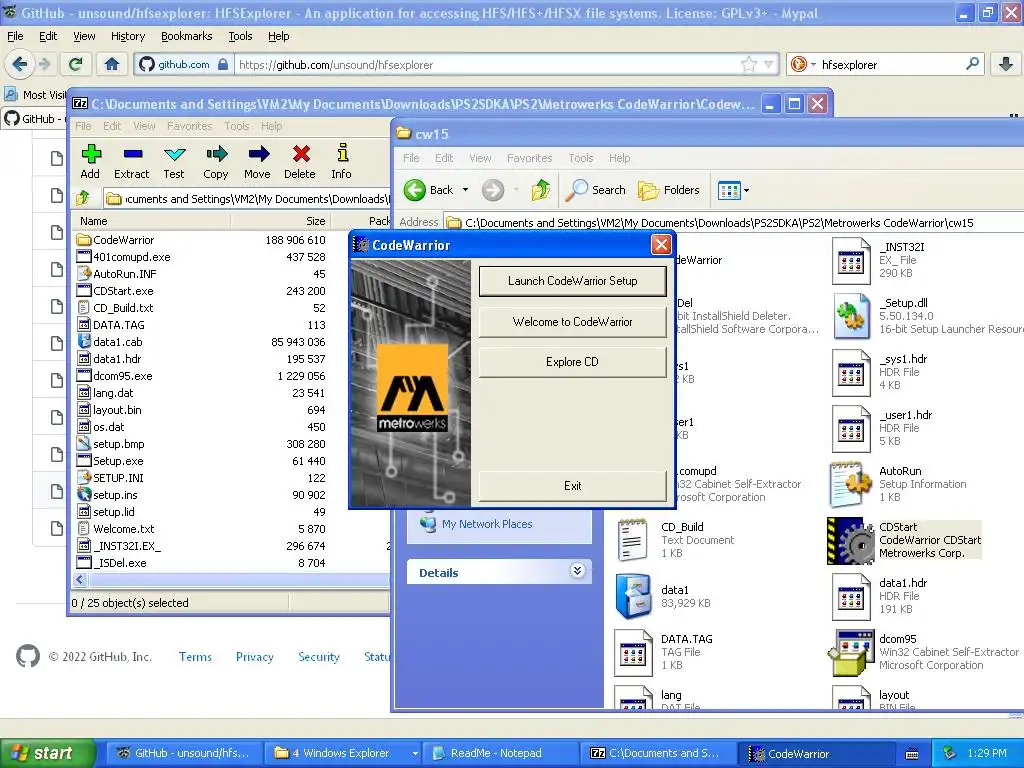Click the Extract icon in 7-Zip

tap(132, 155)
